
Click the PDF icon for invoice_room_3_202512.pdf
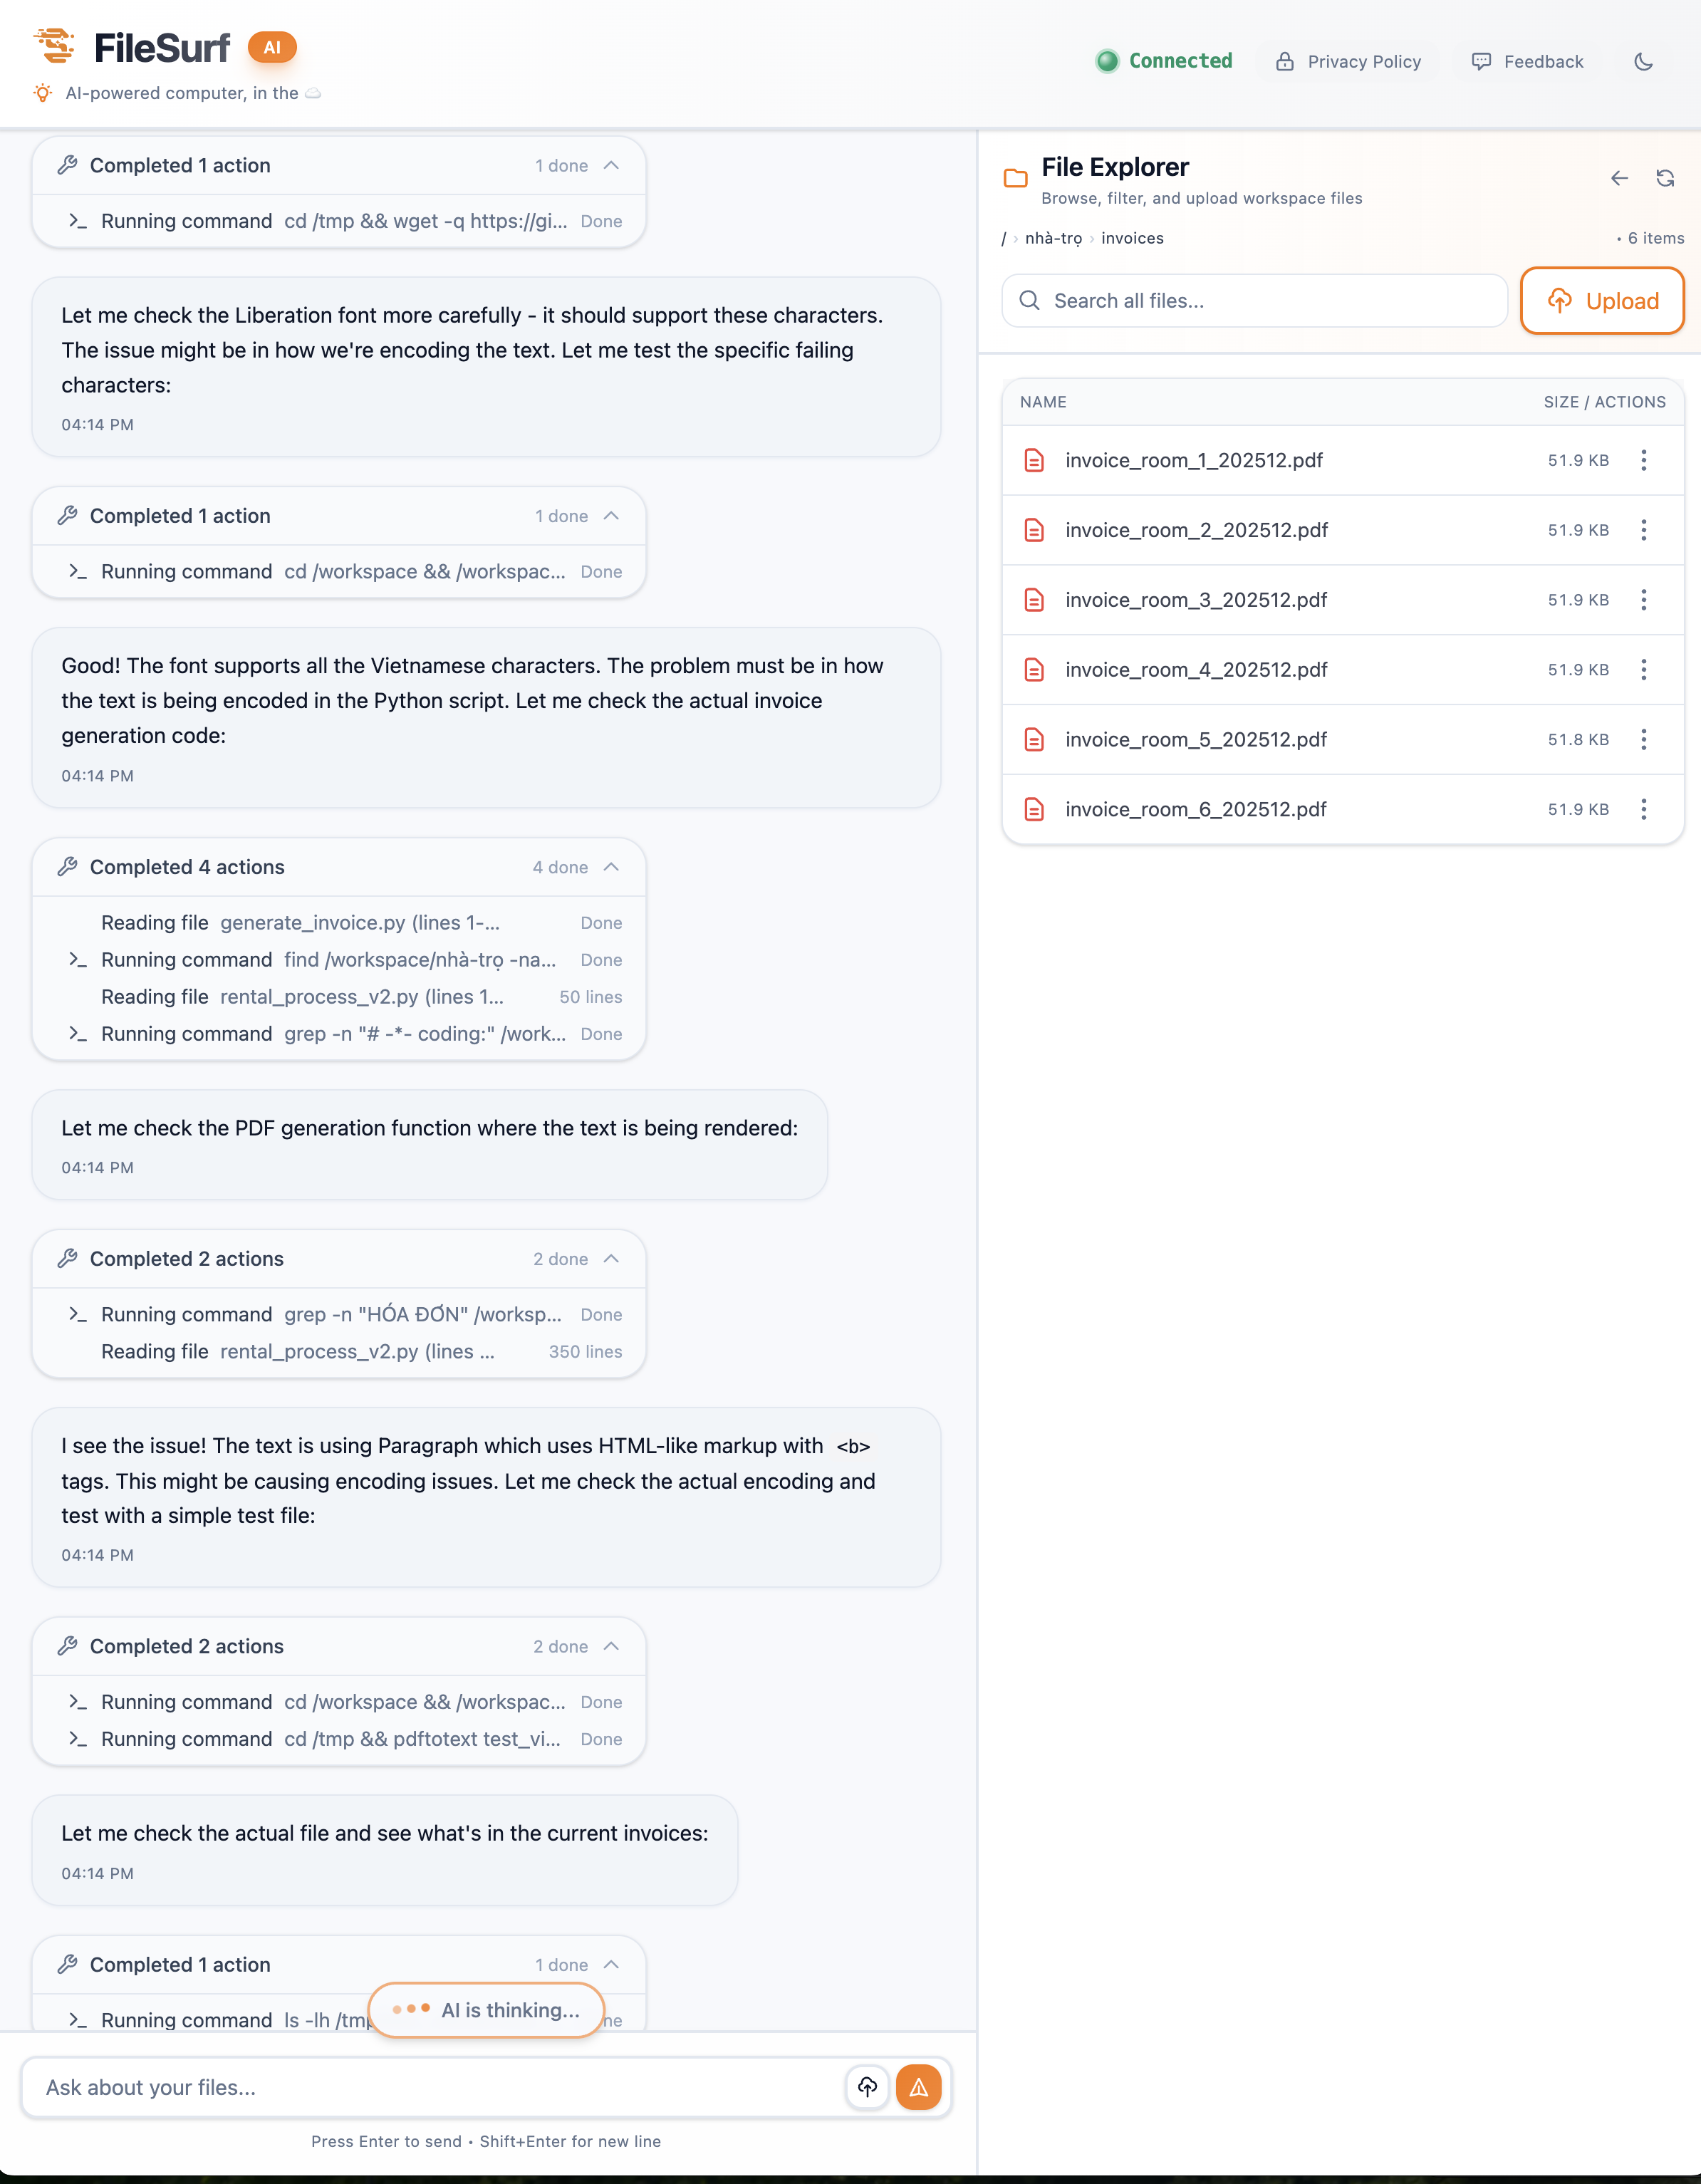(x=1035, y=600)
